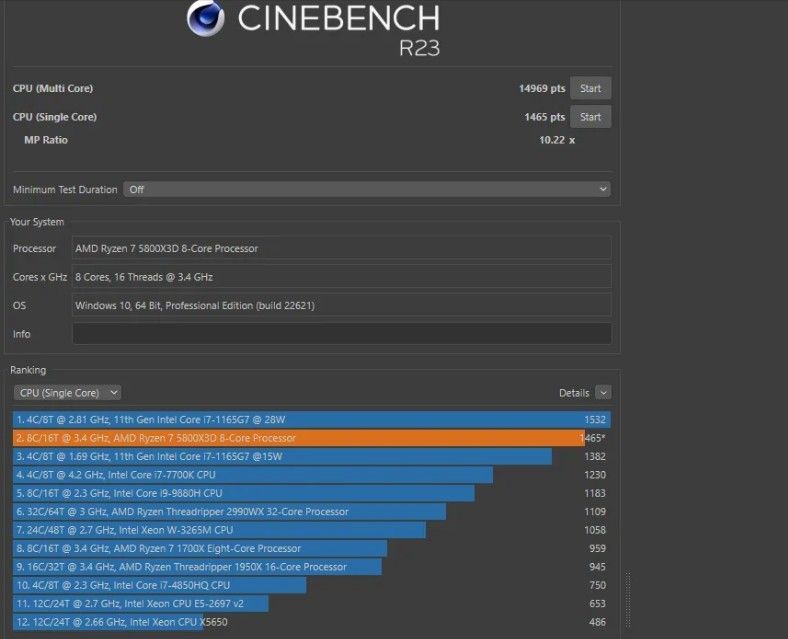Expand the Details dropdown arrow
788x639 pixels.
click(x=603, y=393)
